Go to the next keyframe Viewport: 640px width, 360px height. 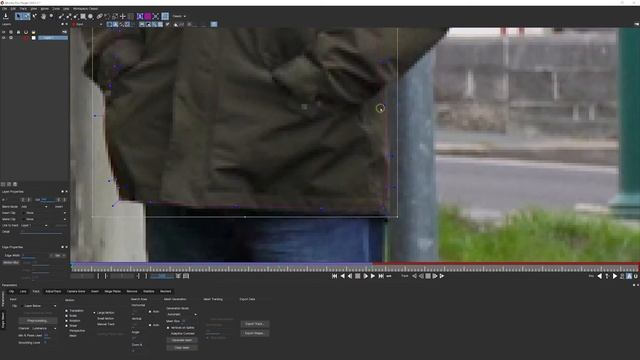(615, 276)
